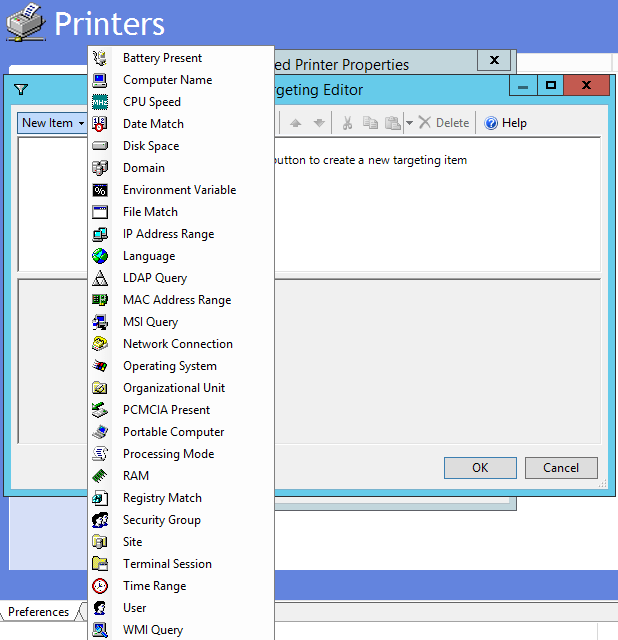Add an IP Address Range item
The height and width of the screenshot is (640, 618).
(168, 234)
